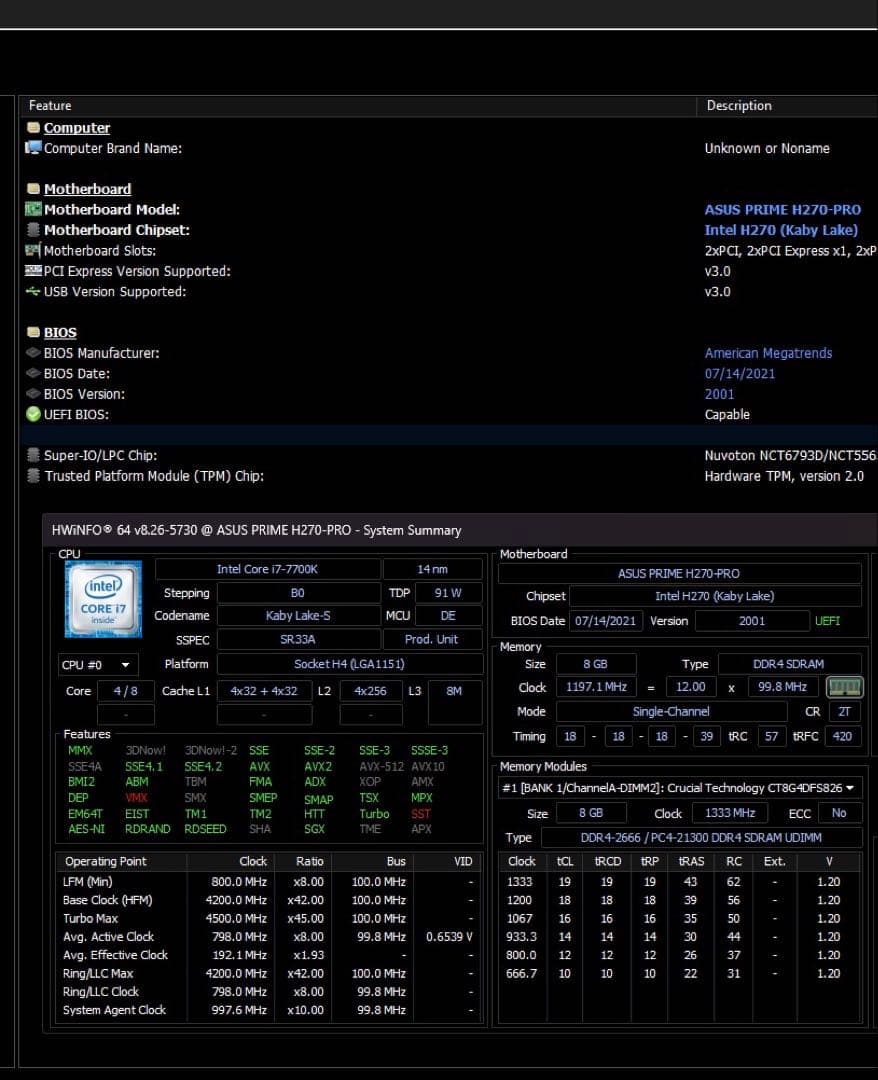The image size is (878, 1080).
Task: Select the Feature column header
Action: [49, 105]
